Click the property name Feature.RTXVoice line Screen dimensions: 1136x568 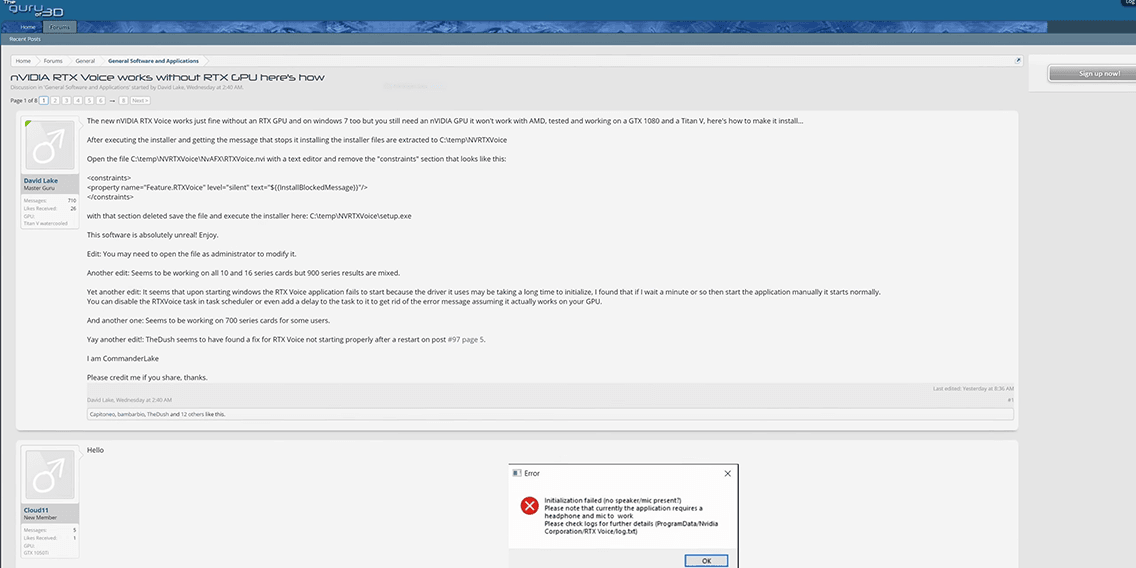pyautogui.click(x=227, y=187)
